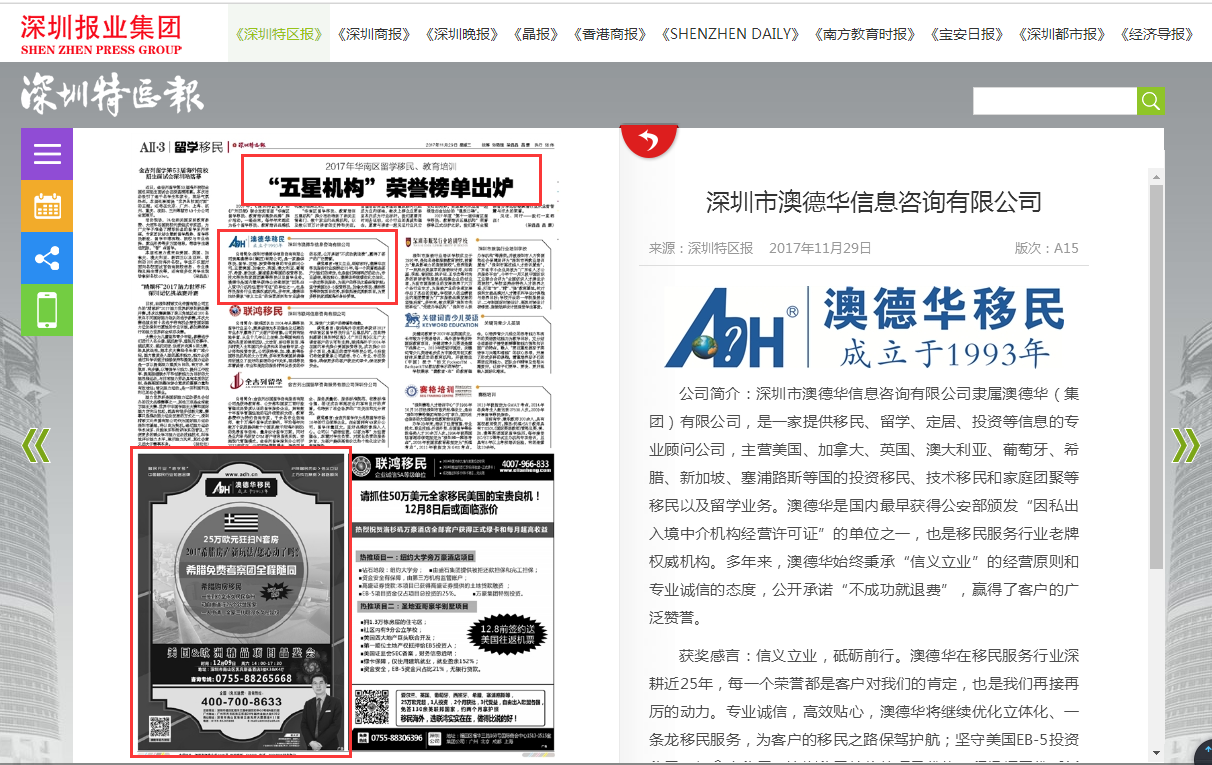Click the blue share icon

click(47, 258)
